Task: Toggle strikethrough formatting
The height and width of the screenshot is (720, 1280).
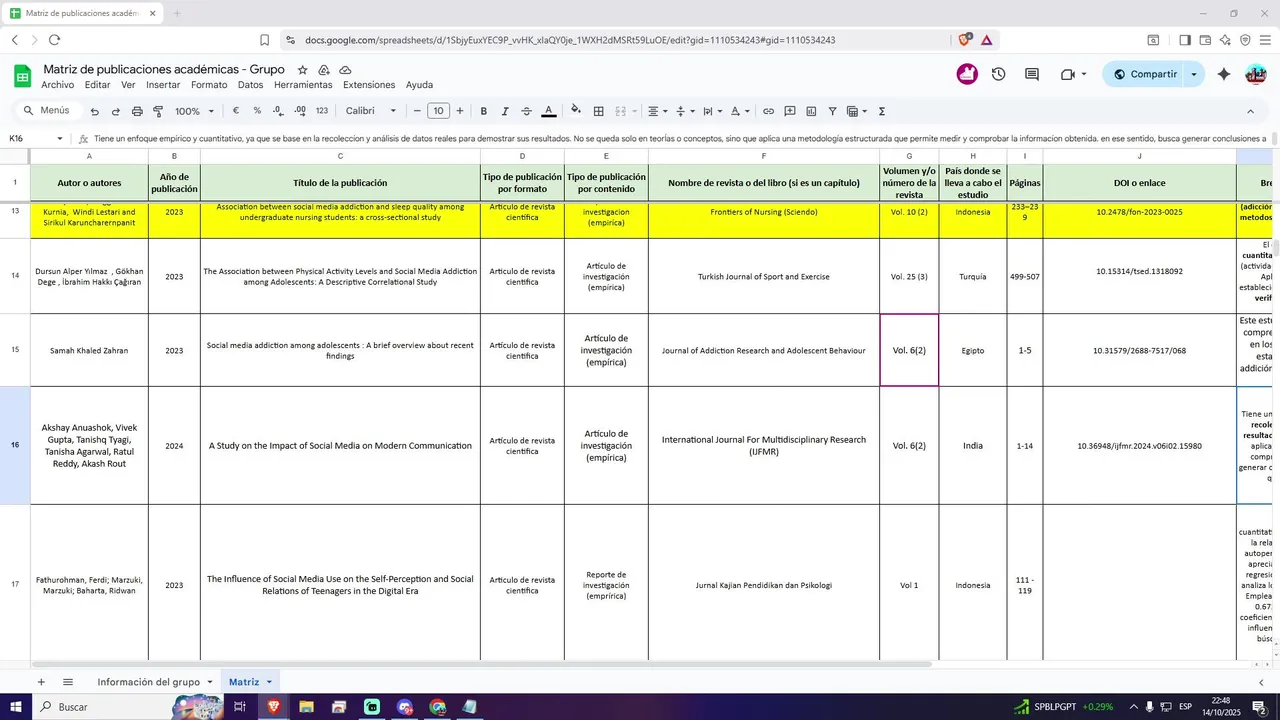Action: (526, 111)
